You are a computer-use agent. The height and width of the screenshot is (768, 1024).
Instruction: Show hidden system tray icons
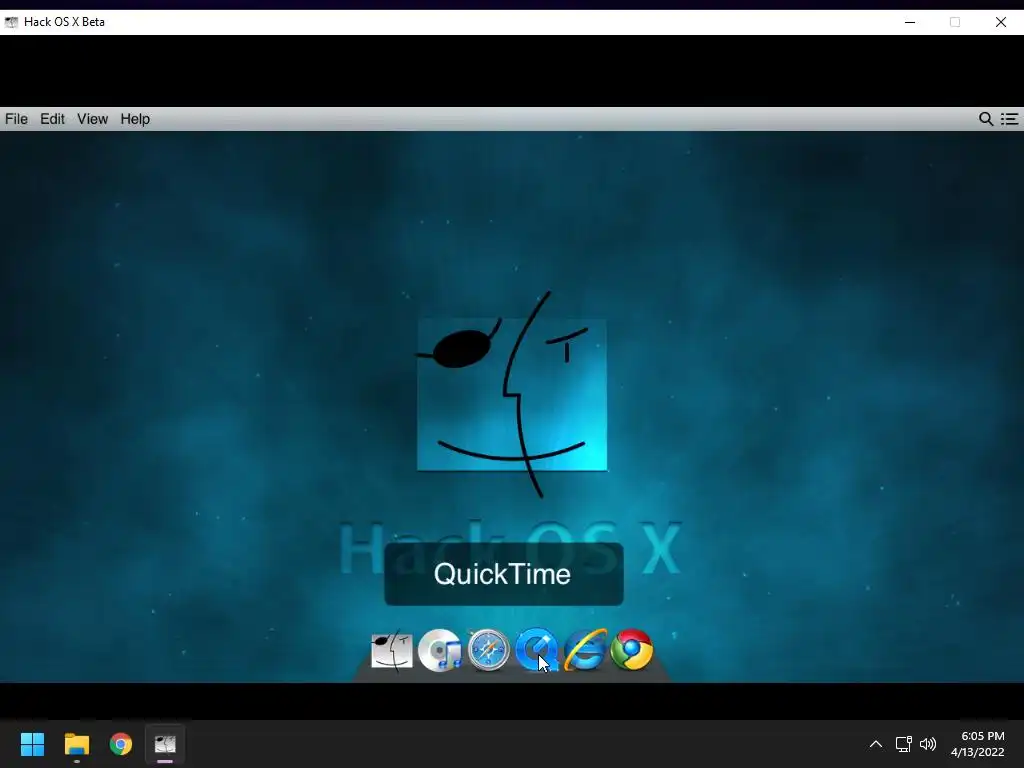coord(876,744)
